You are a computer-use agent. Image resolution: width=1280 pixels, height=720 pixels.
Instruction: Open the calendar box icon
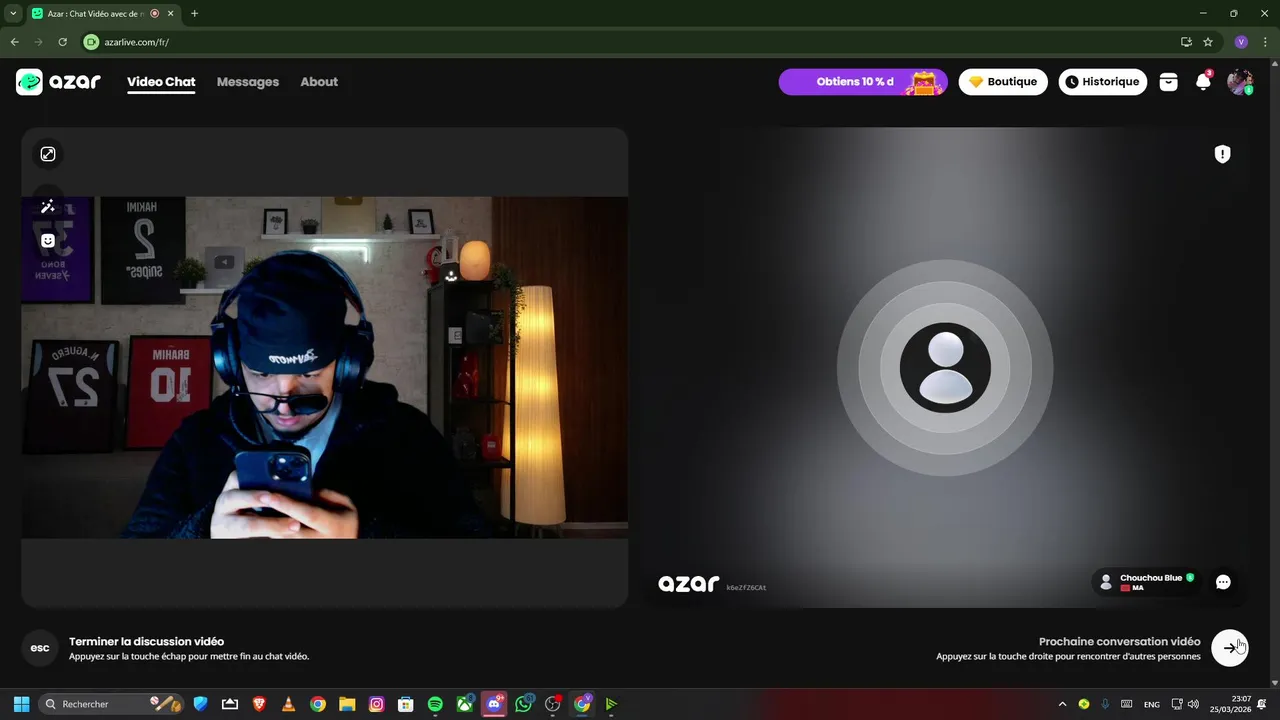click(x=1168, y=82)
